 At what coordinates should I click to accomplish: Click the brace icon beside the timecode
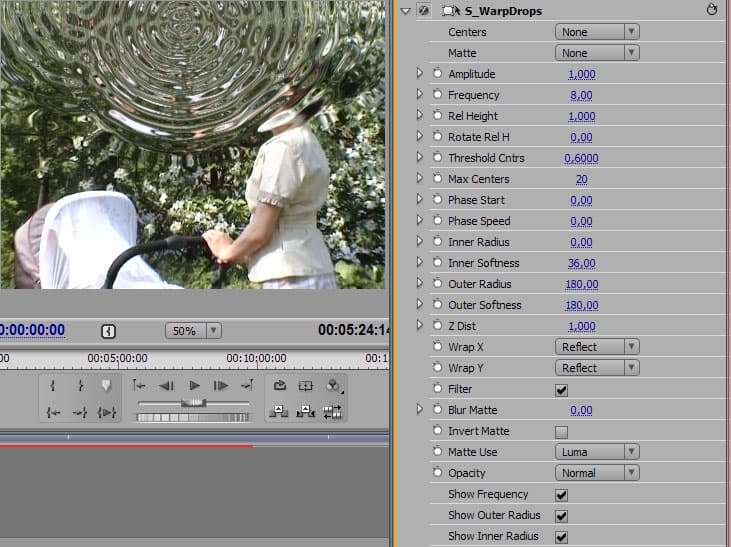[109, 332]
